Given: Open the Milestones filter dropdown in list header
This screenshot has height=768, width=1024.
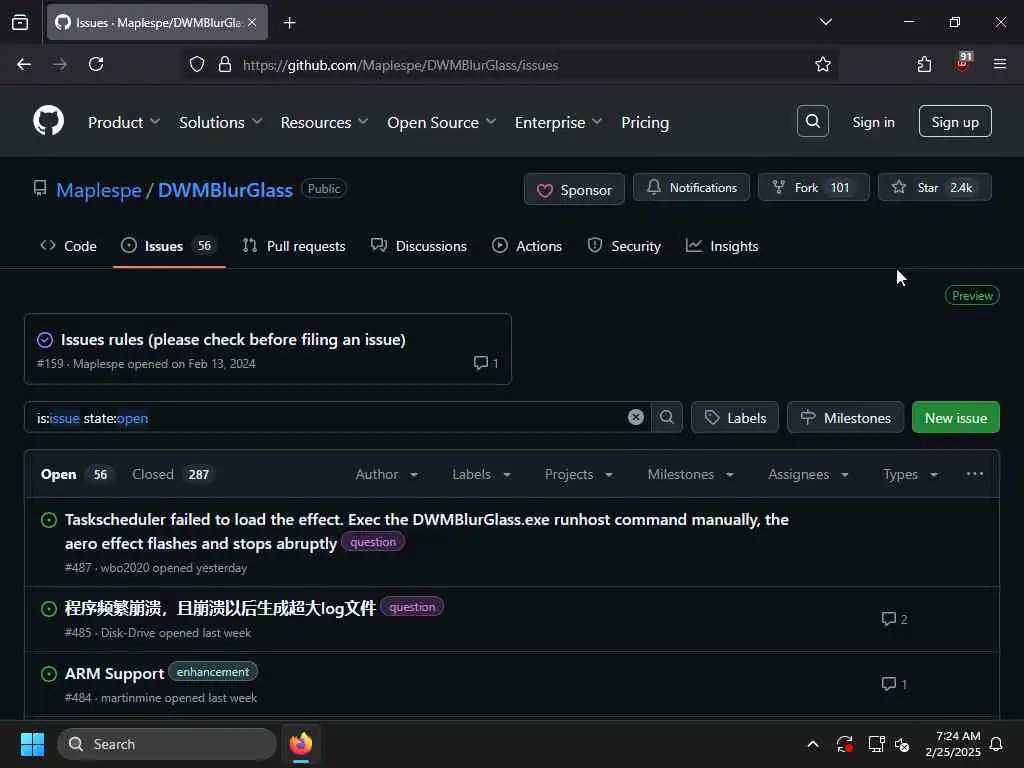Looking at the screenshot, I should 690,474.
